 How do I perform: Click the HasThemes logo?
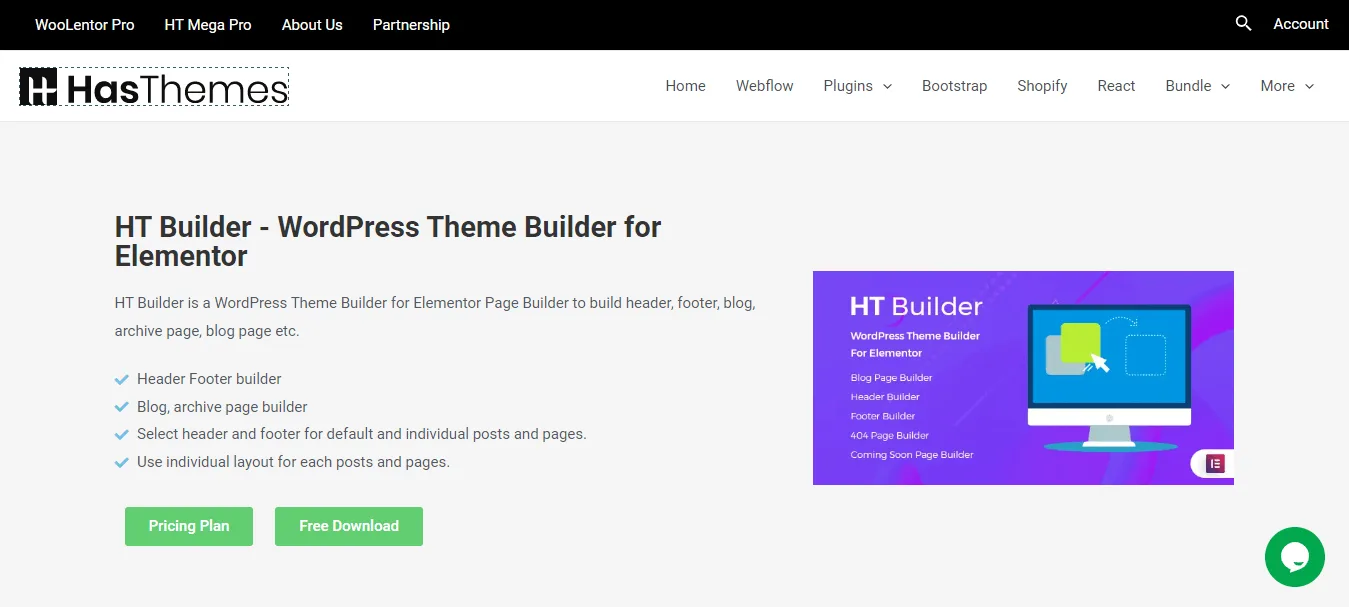[x=154, y=87]
